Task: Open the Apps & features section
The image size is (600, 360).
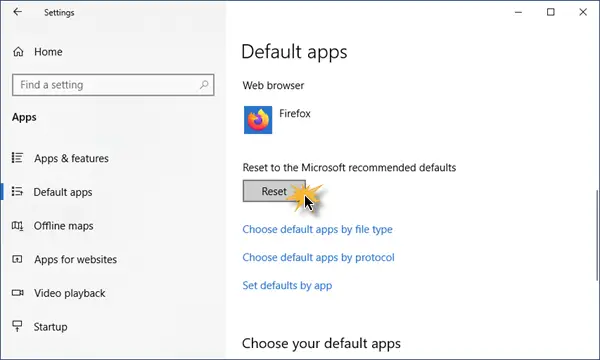Action: click(x=71, y=158)
